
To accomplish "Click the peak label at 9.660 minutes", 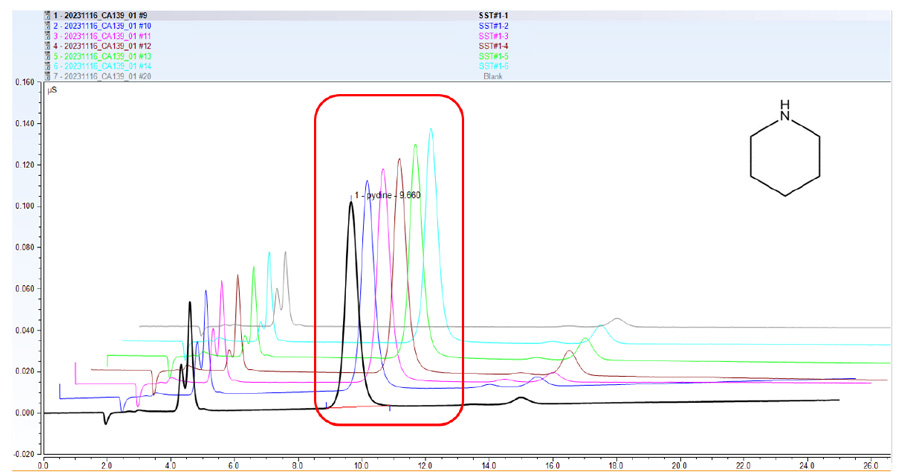I will click(x=388, y=195).
